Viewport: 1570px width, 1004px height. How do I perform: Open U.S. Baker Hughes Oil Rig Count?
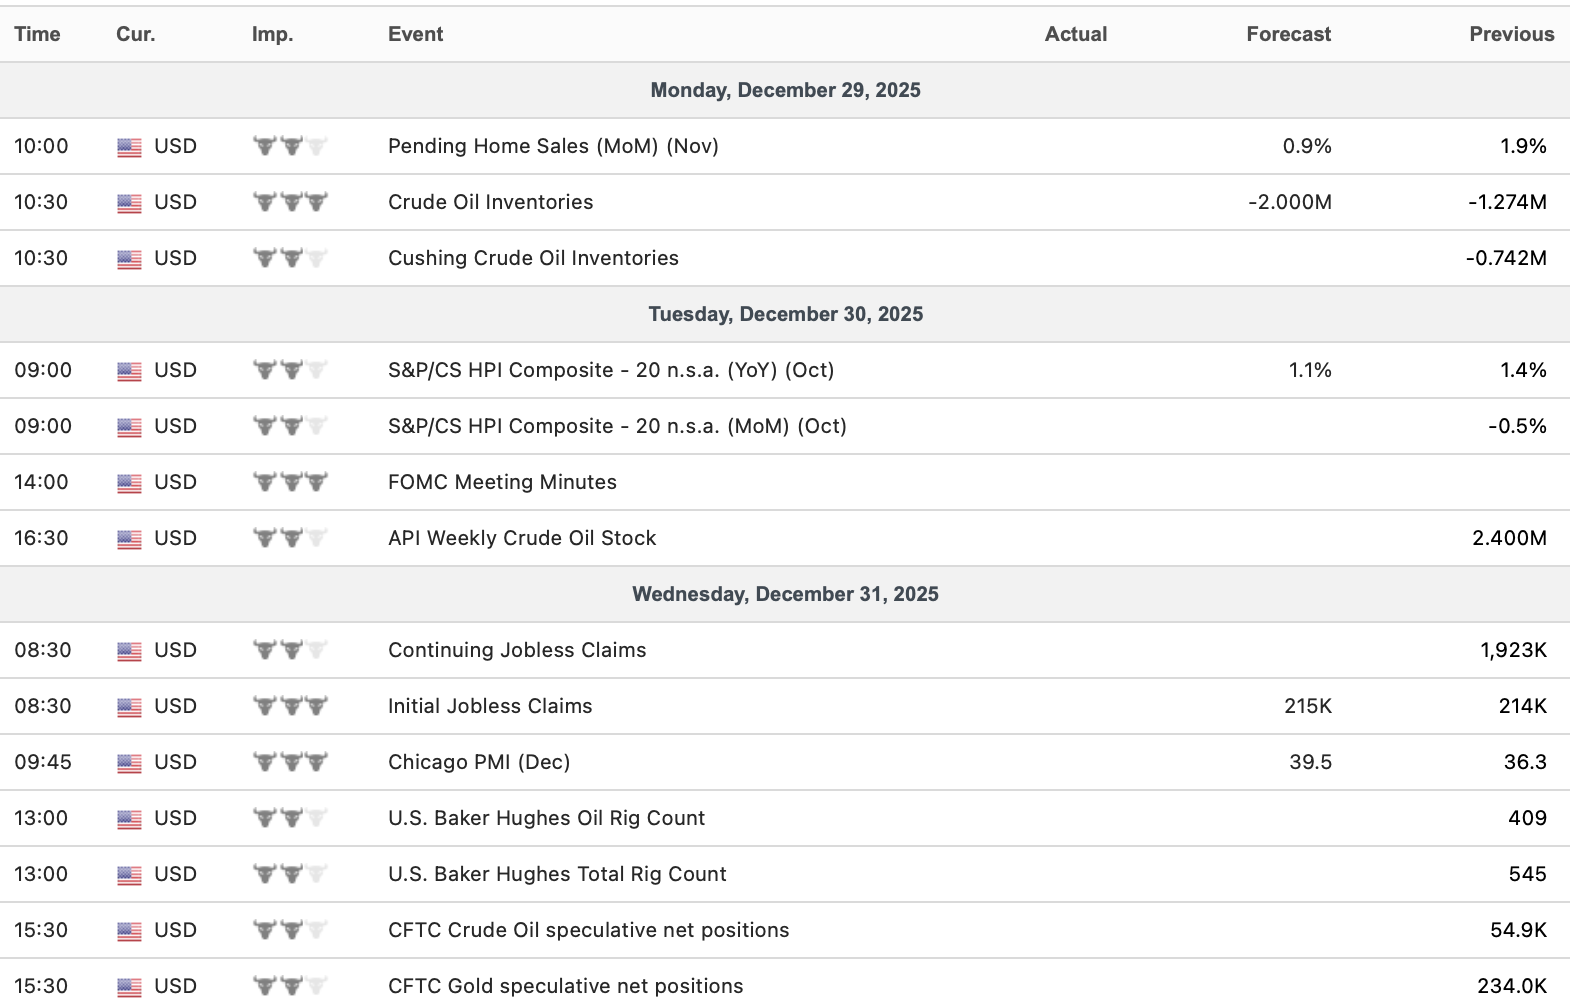[x=546, y=818]
